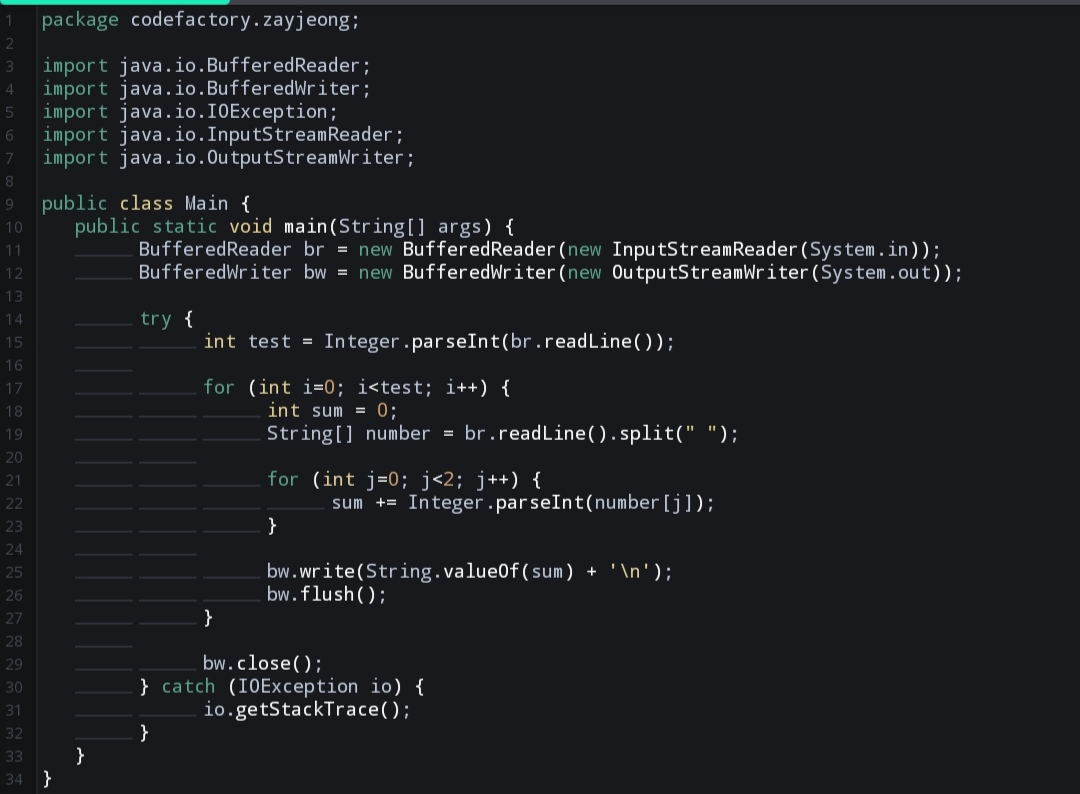Image resolution: width=1080 pixels, height=794 pixels.
Task: Click the '\n' character literal on line 25
Action: pos(629,572)
